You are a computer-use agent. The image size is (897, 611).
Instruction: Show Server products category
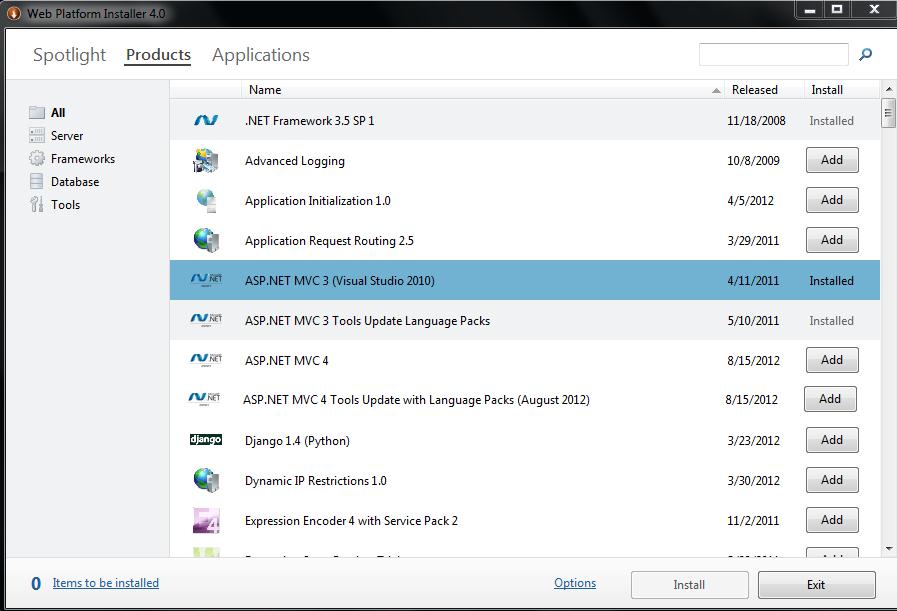point(67,136)
